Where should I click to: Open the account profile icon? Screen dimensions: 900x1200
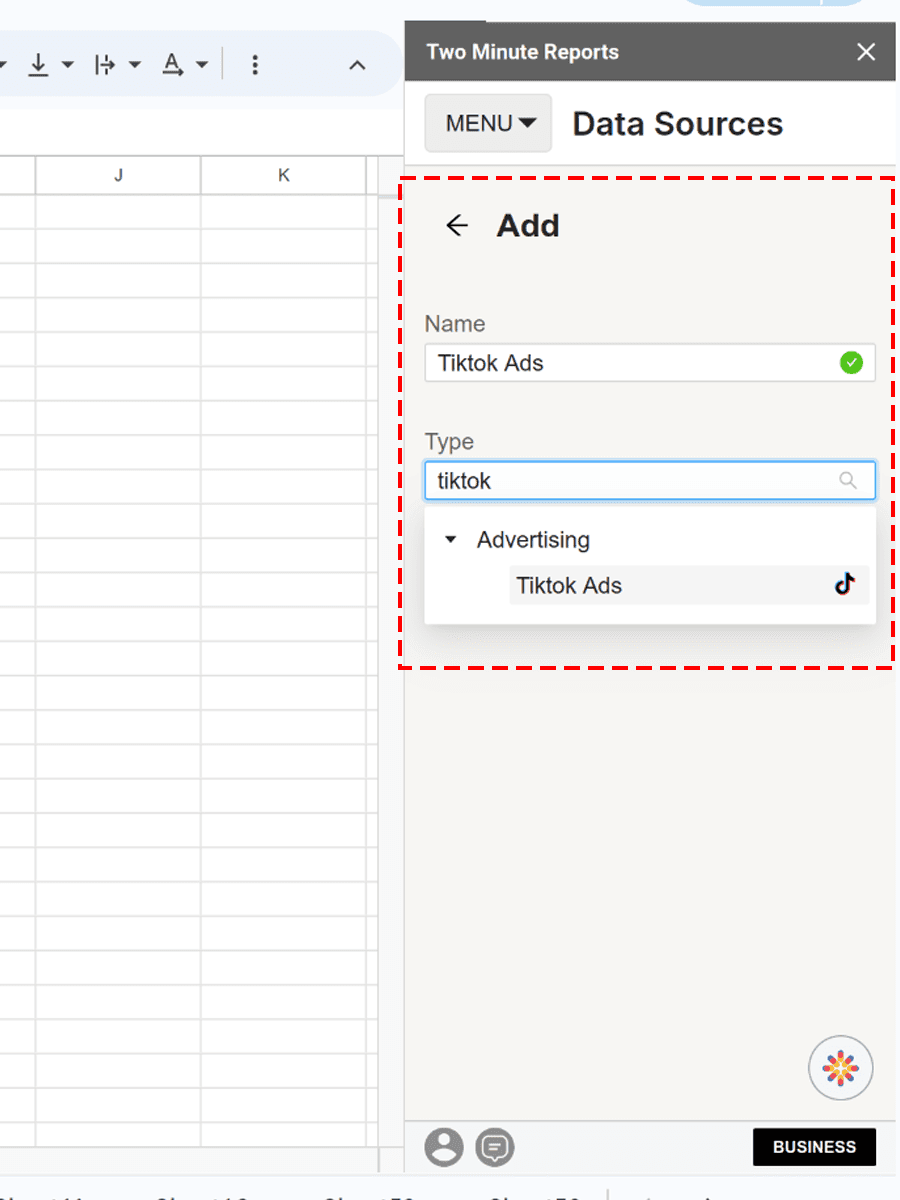(444, 1147)
